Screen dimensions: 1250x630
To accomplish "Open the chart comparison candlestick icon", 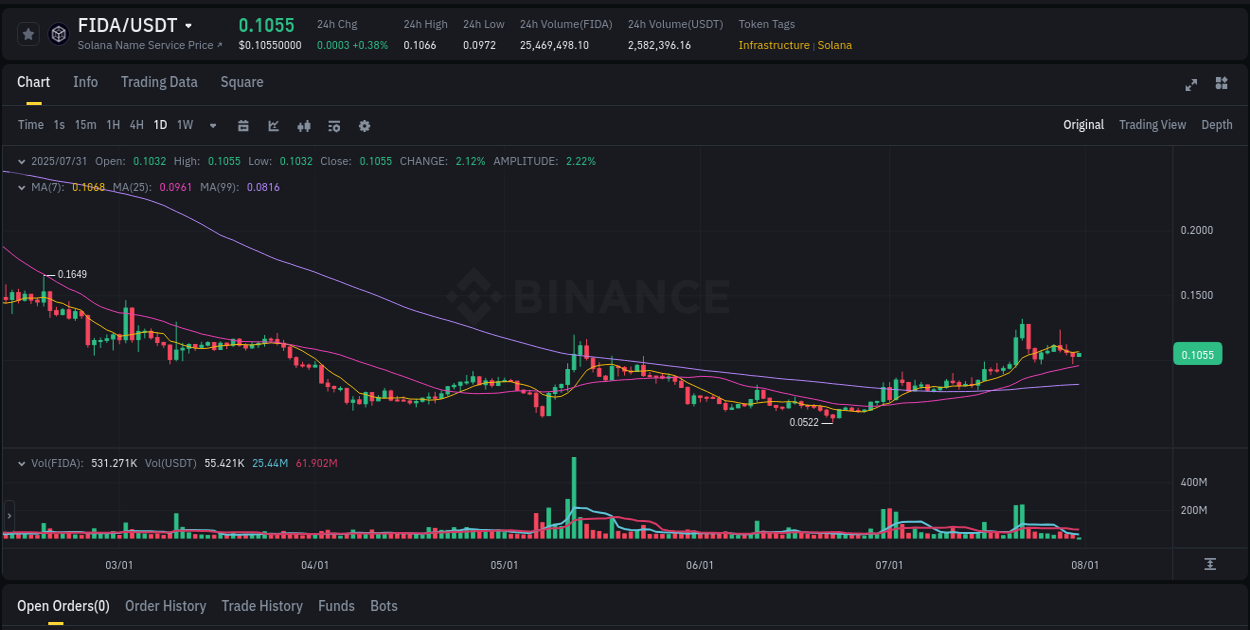I will click(x=303, y=125).
